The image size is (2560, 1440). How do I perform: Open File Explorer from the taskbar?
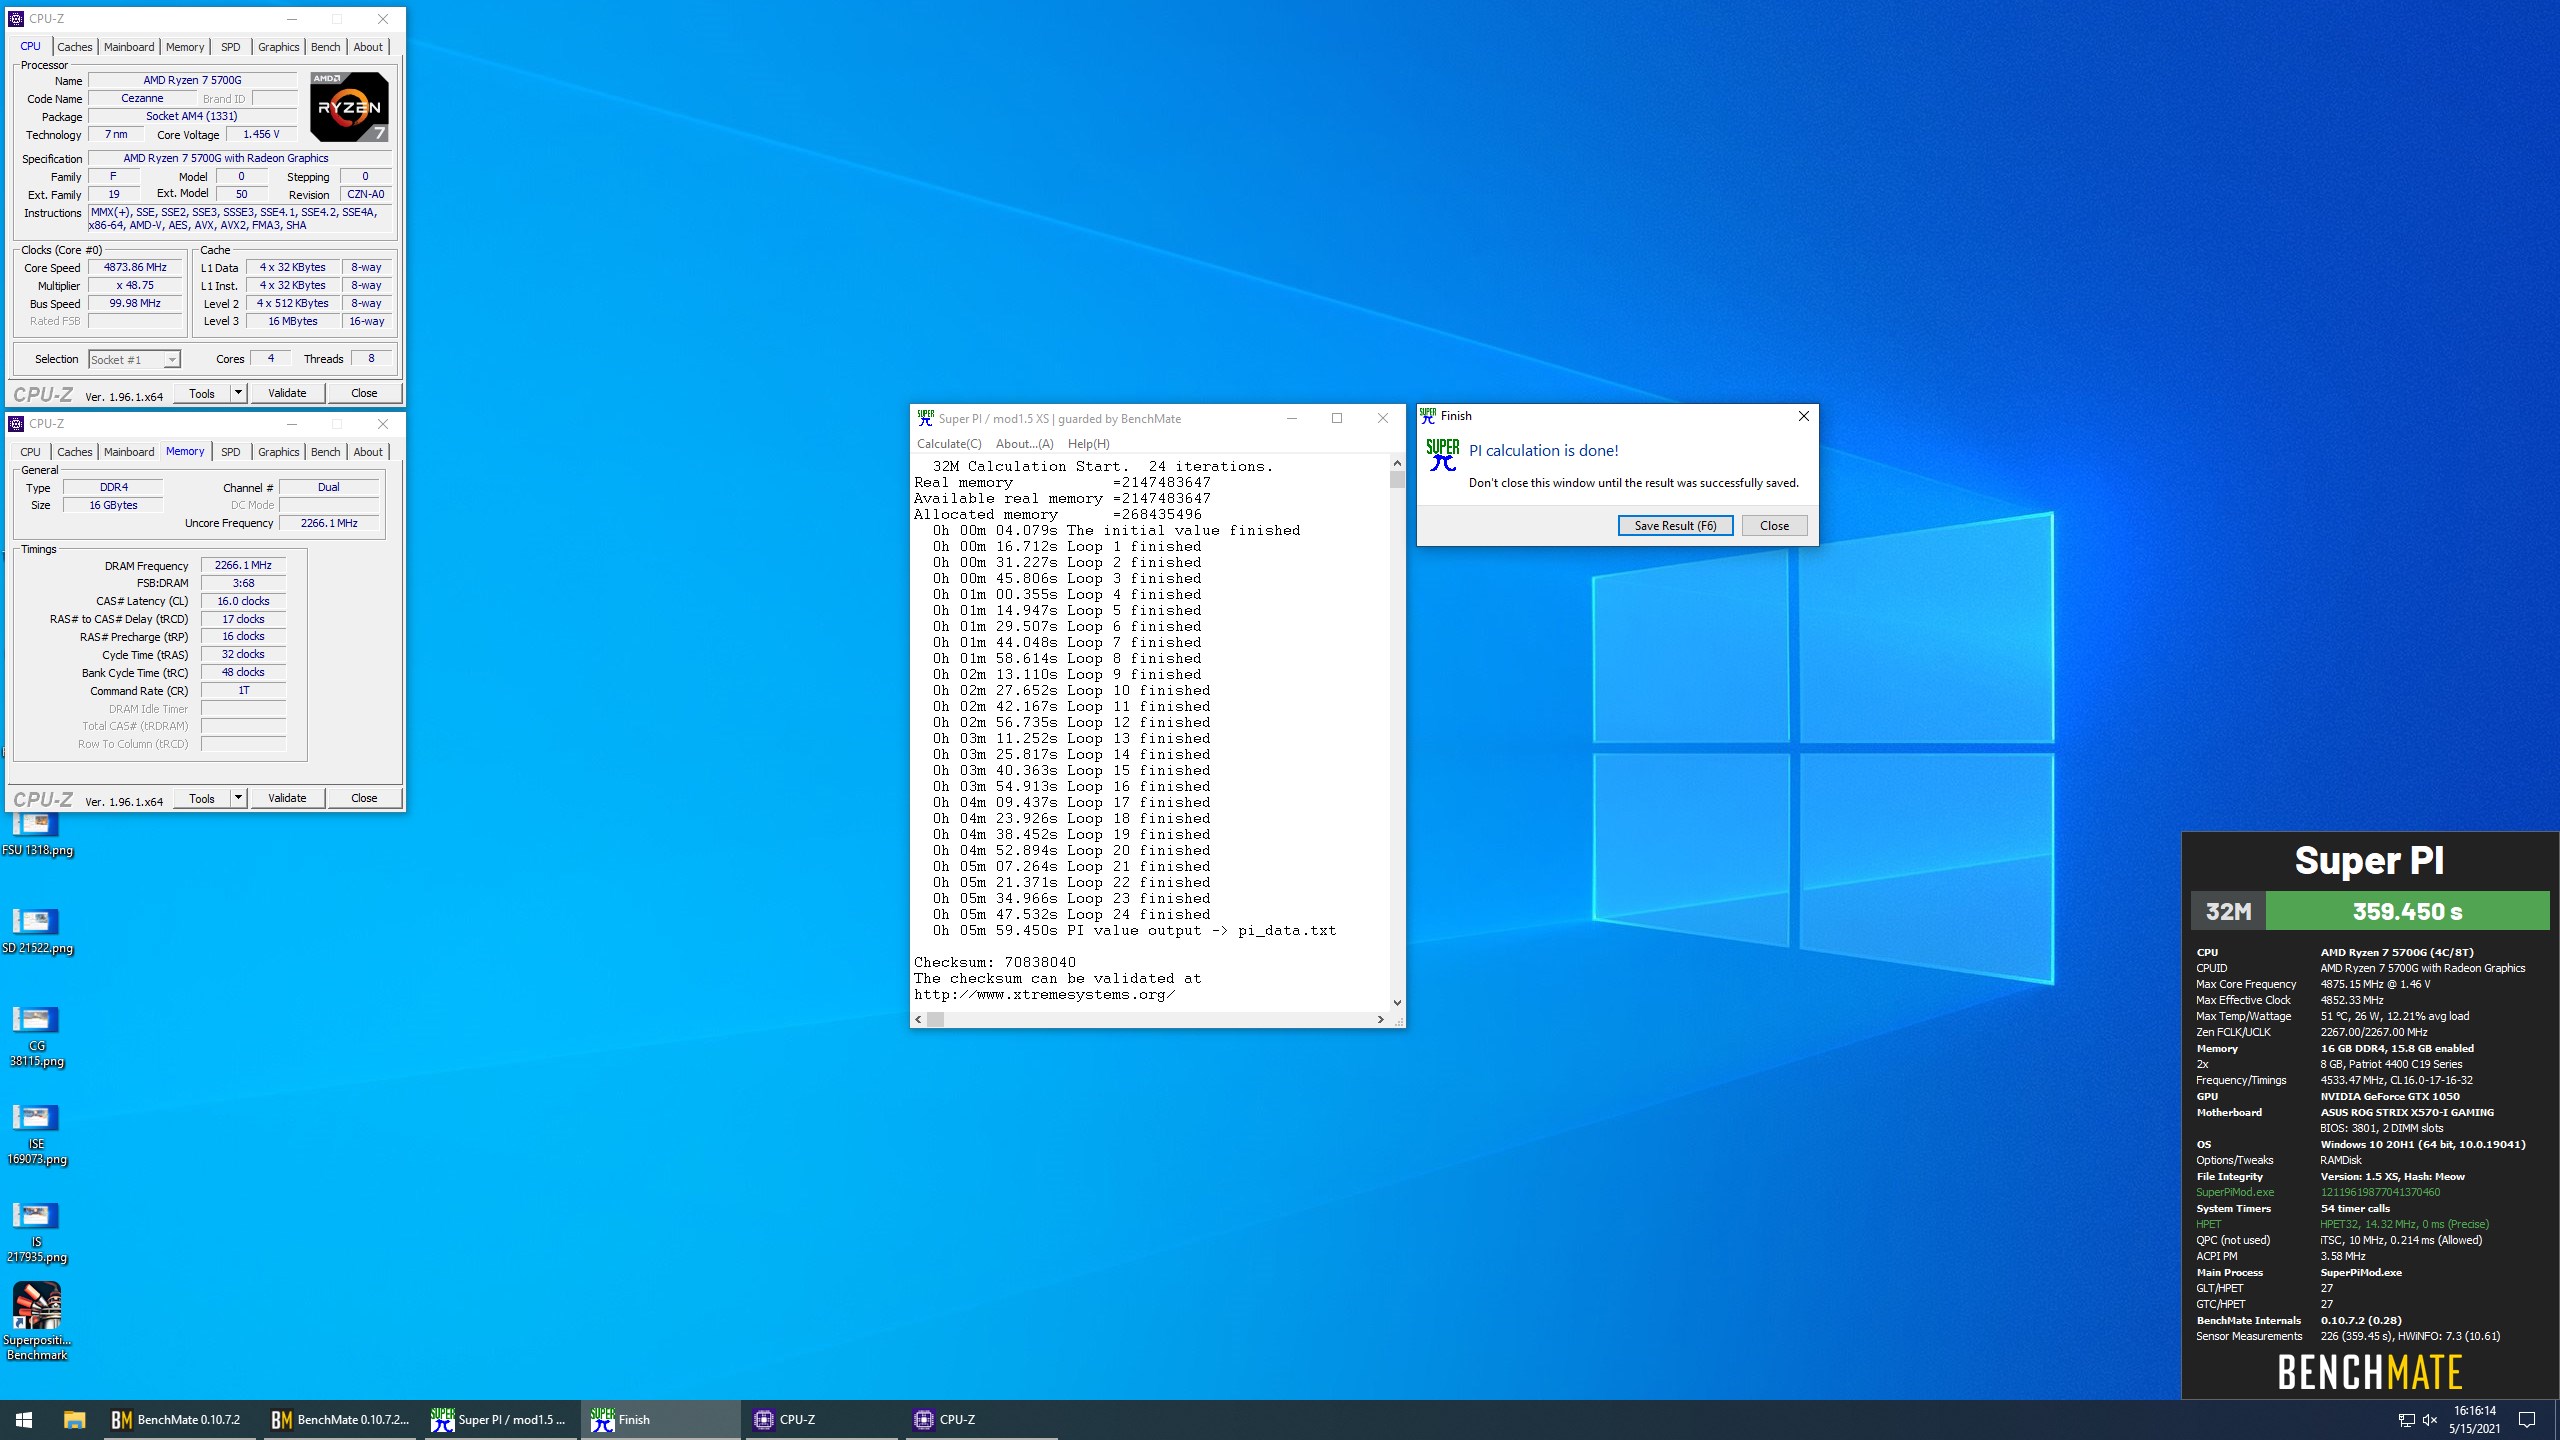(x=74, y=1419)
